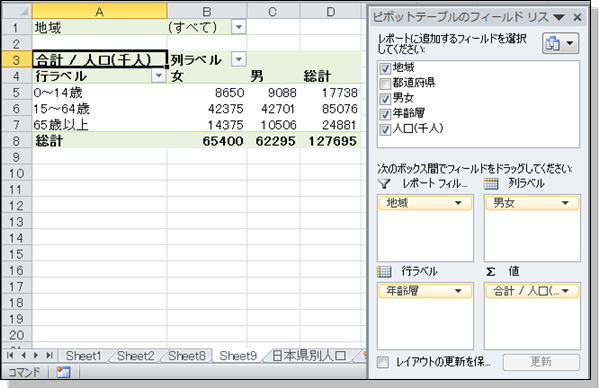Select the value 10506 cell

[273, 125]
